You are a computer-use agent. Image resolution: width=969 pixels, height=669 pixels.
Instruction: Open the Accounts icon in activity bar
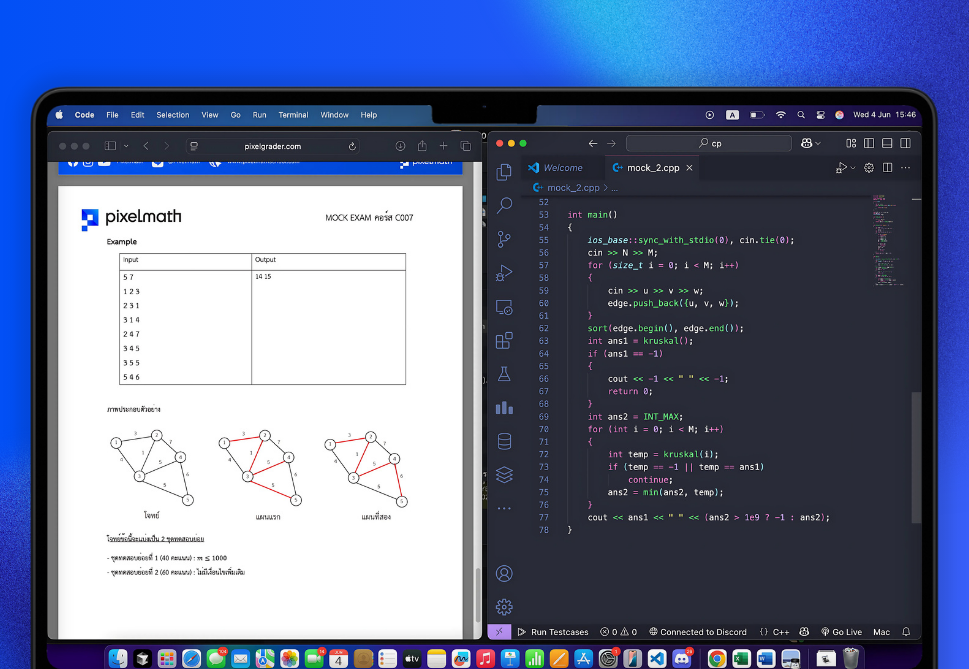click(x=504, y=573)
